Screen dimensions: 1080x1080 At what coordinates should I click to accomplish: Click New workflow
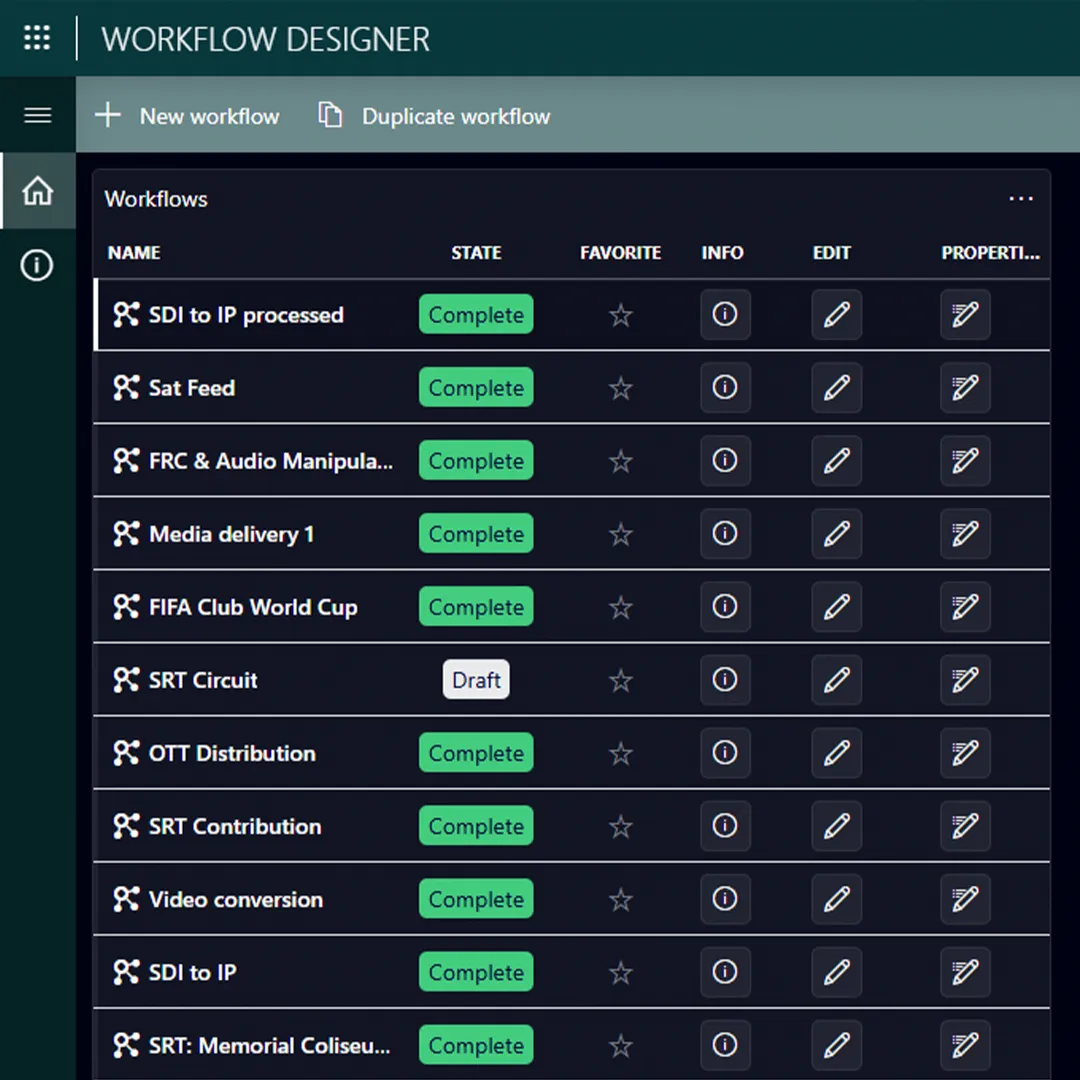[x=187, y=116]
